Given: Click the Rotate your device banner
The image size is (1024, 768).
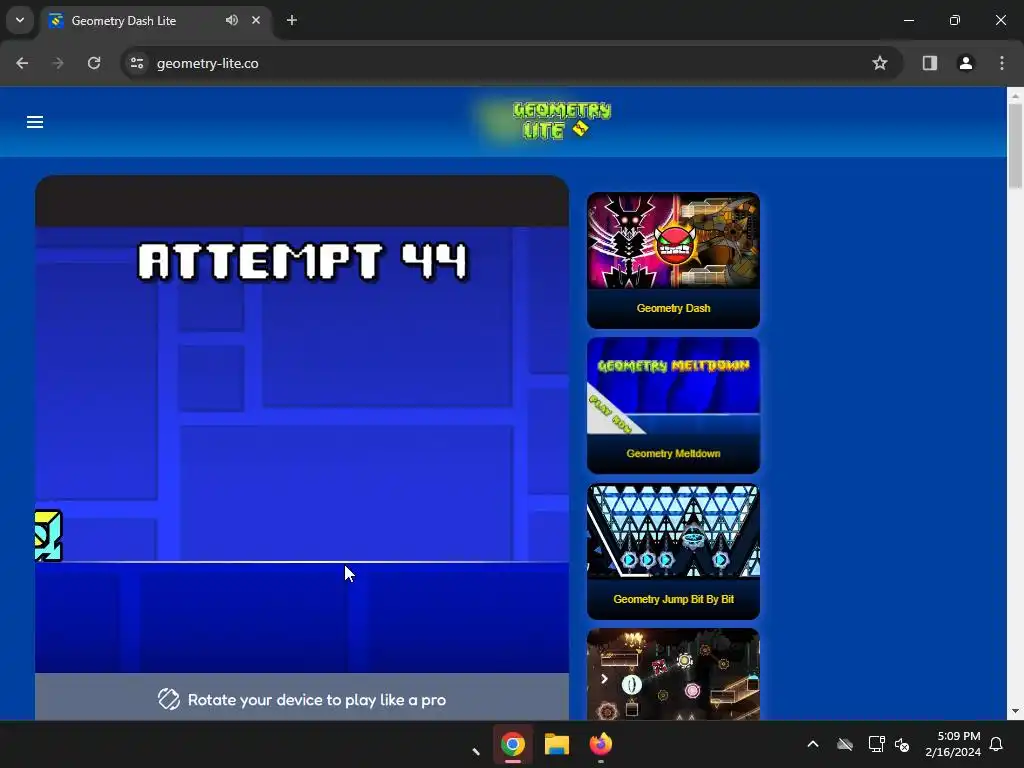Looking at the screenshot, I should (x=302, y=698).
